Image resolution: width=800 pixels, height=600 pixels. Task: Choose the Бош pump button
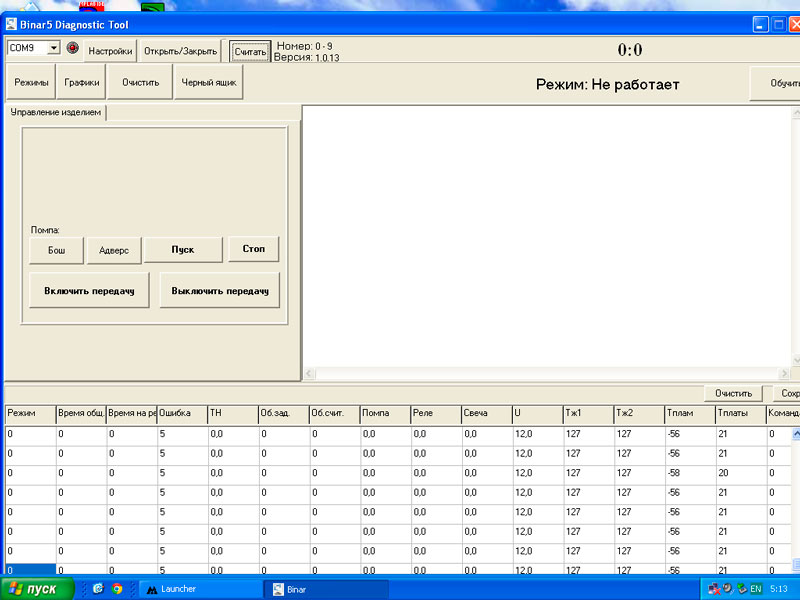click(x=56, y=251)
